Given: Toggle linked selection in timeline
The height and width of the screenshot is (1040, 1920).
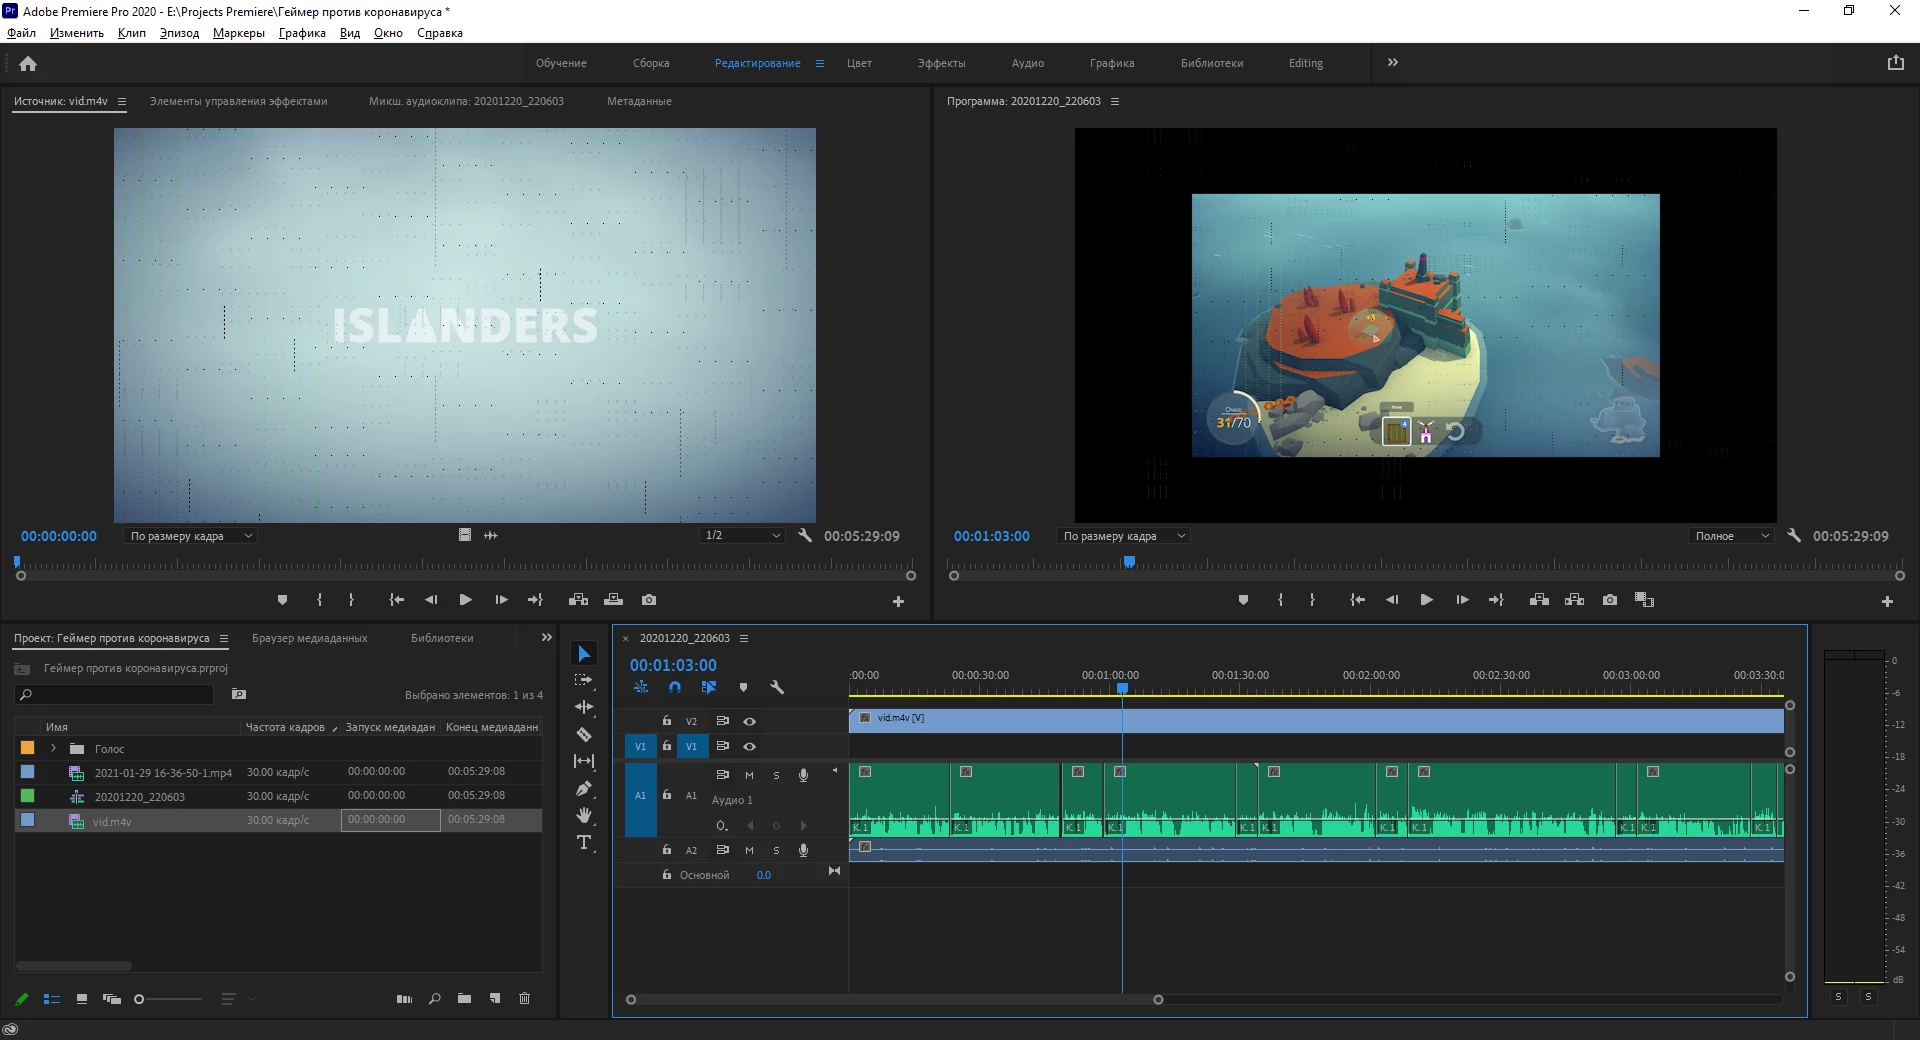Looking at the screenshot, I should coord(709,687).
